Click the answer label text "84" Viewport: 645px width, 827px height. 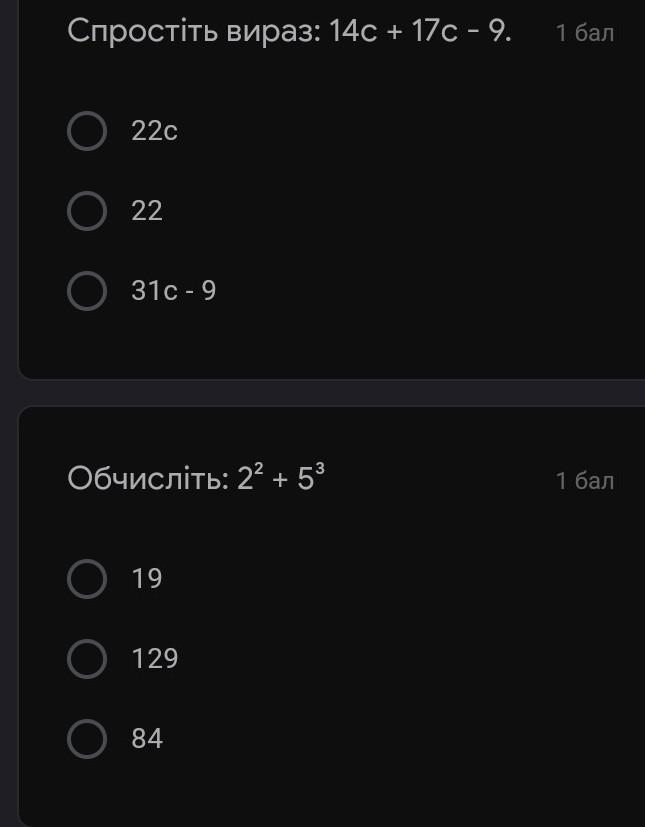147,739
